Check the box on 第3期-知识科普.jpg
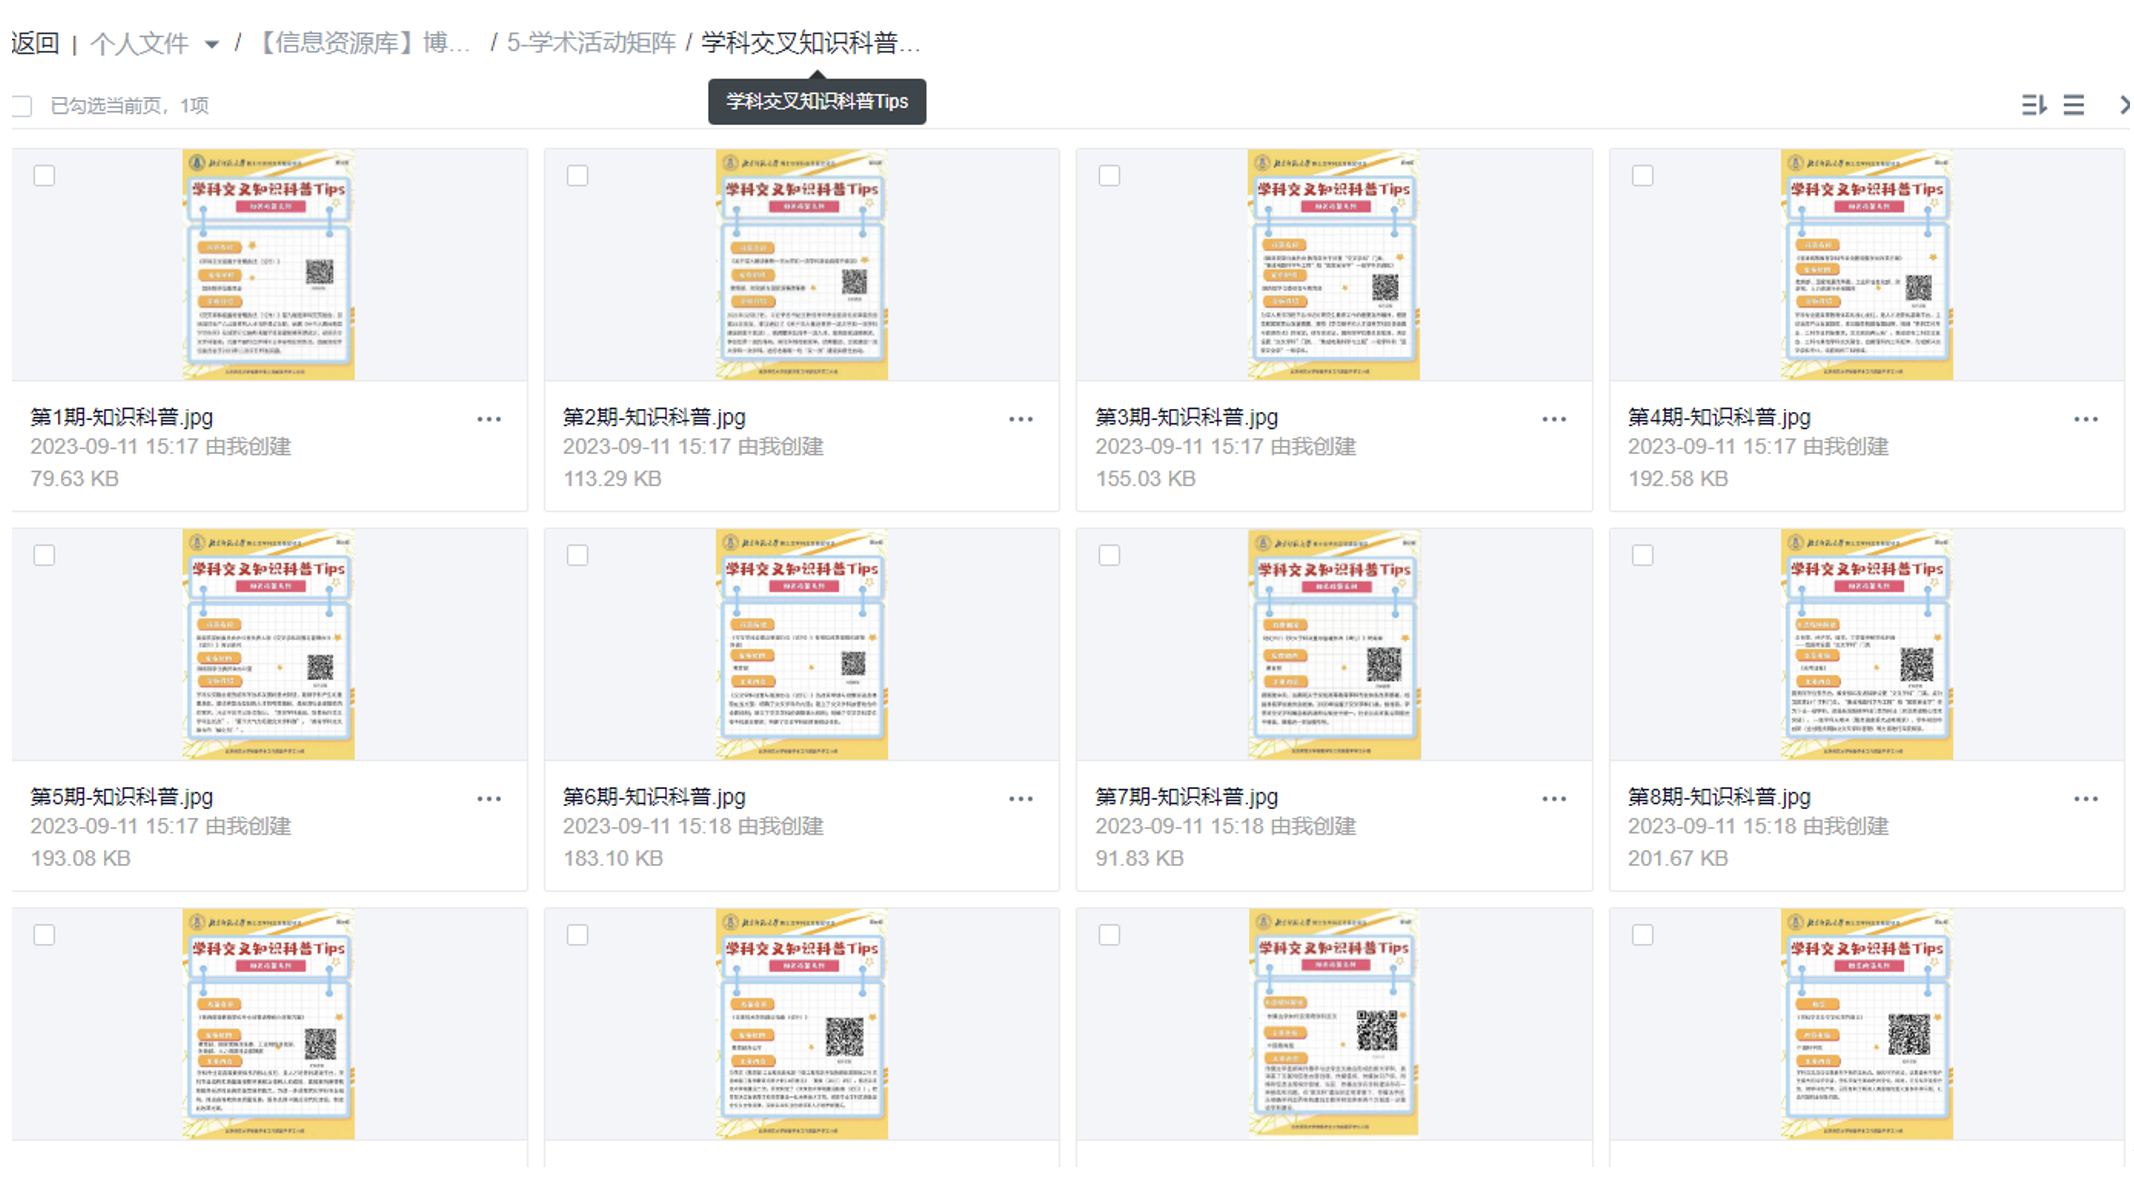Screen dimensions: 2134x1188 coord(1110,175)
